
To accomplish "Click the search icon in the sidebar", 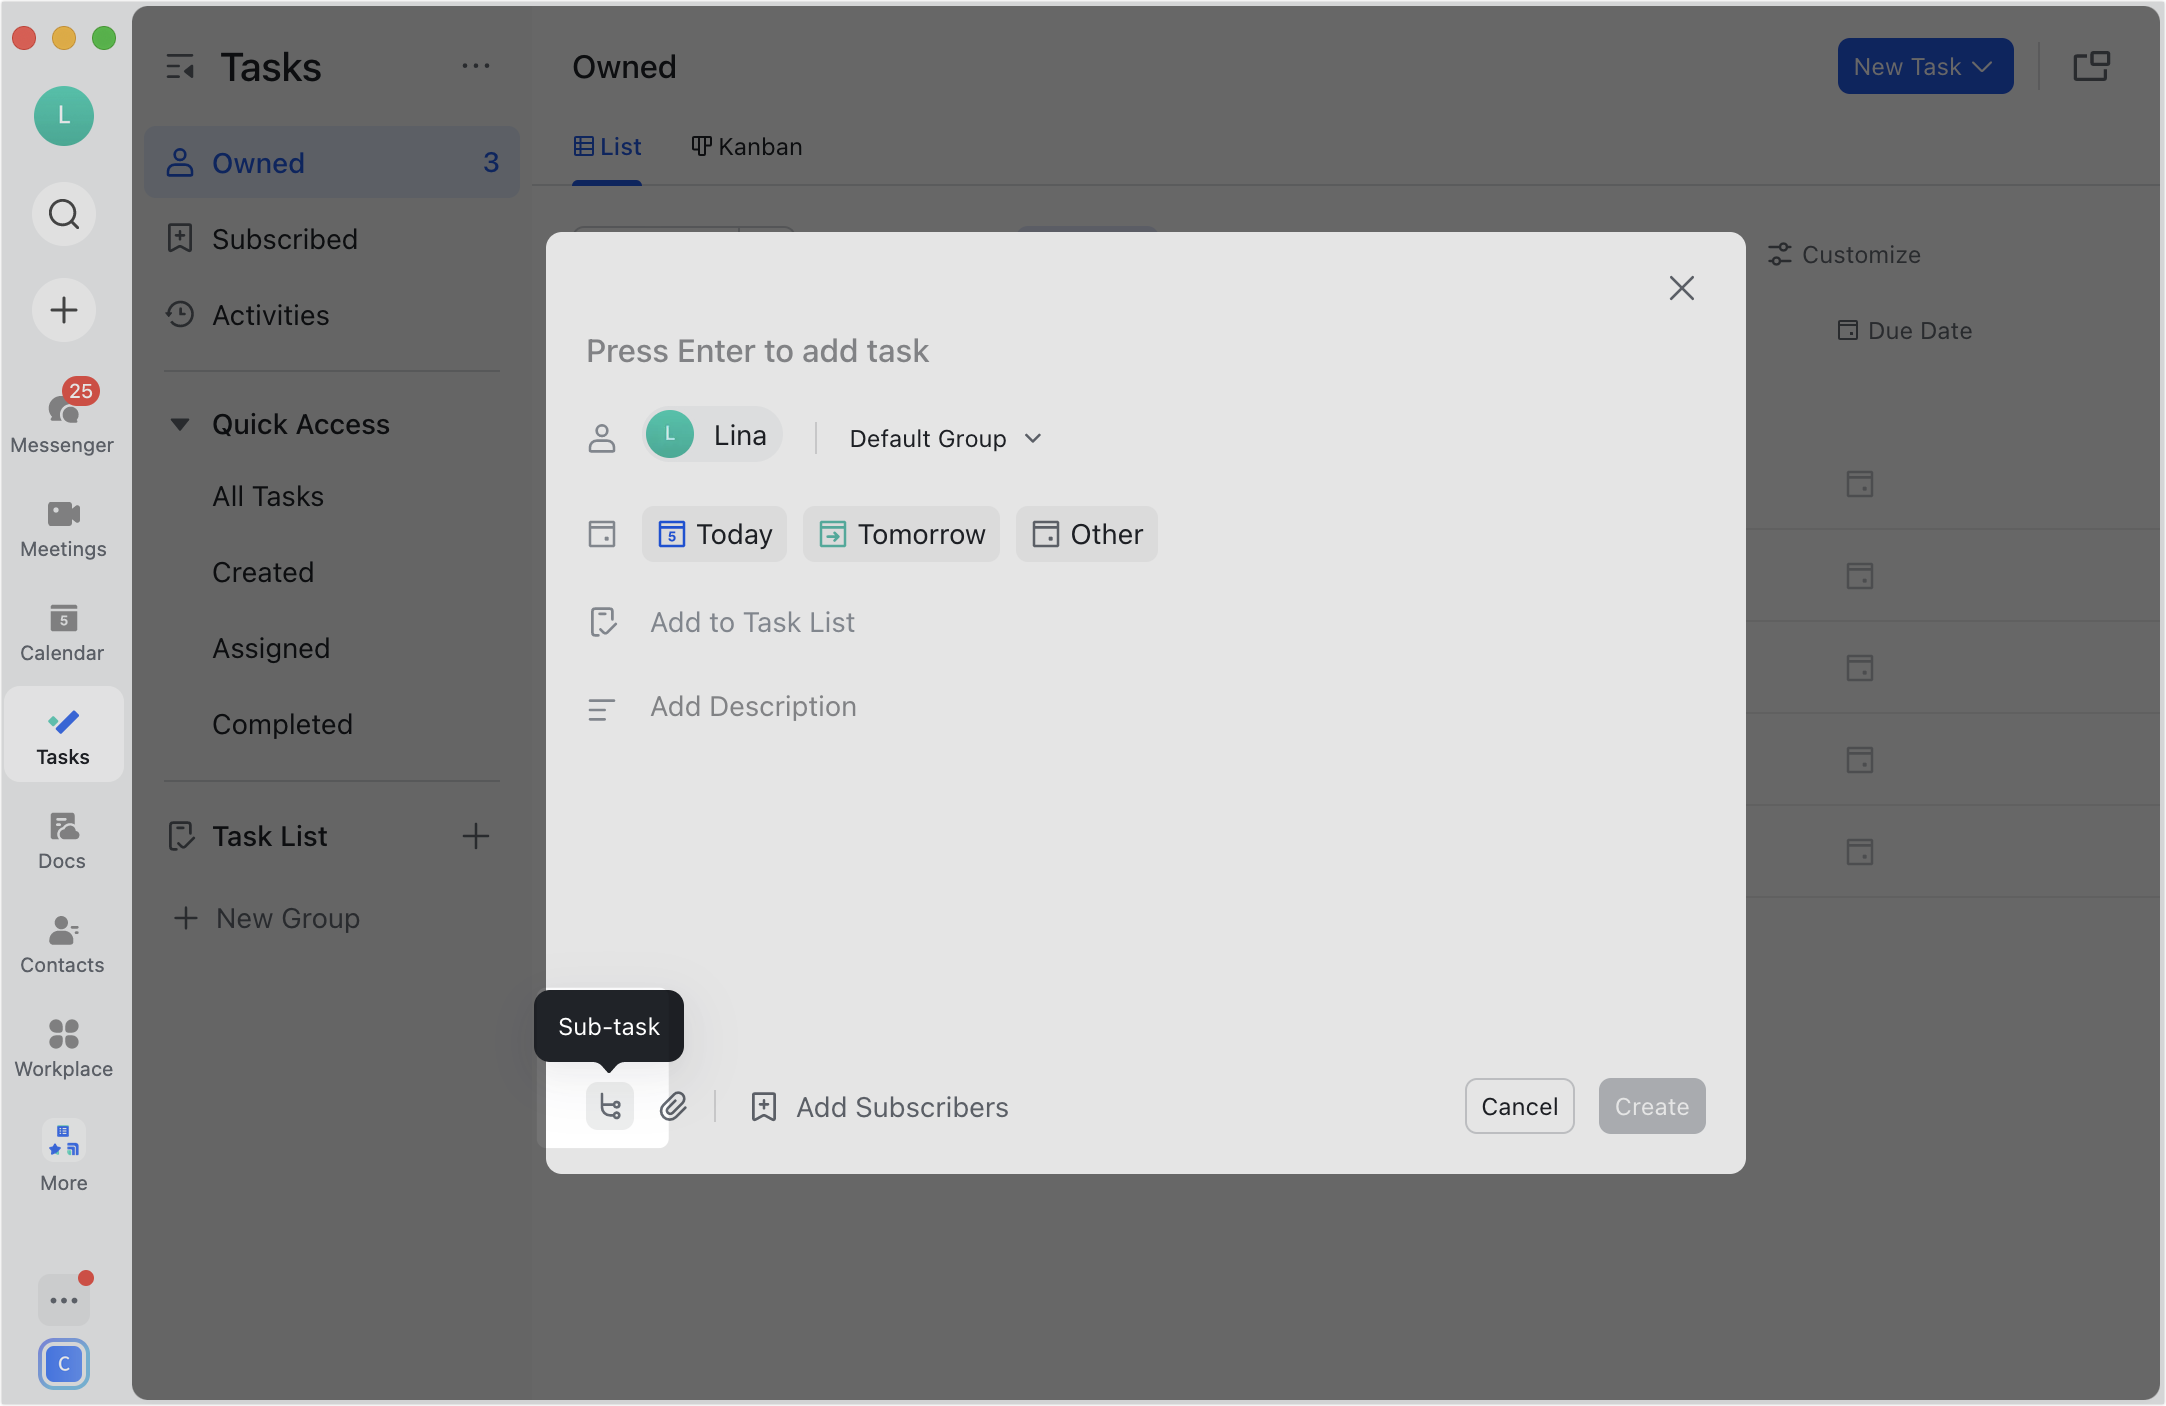I will click(63, 214).
